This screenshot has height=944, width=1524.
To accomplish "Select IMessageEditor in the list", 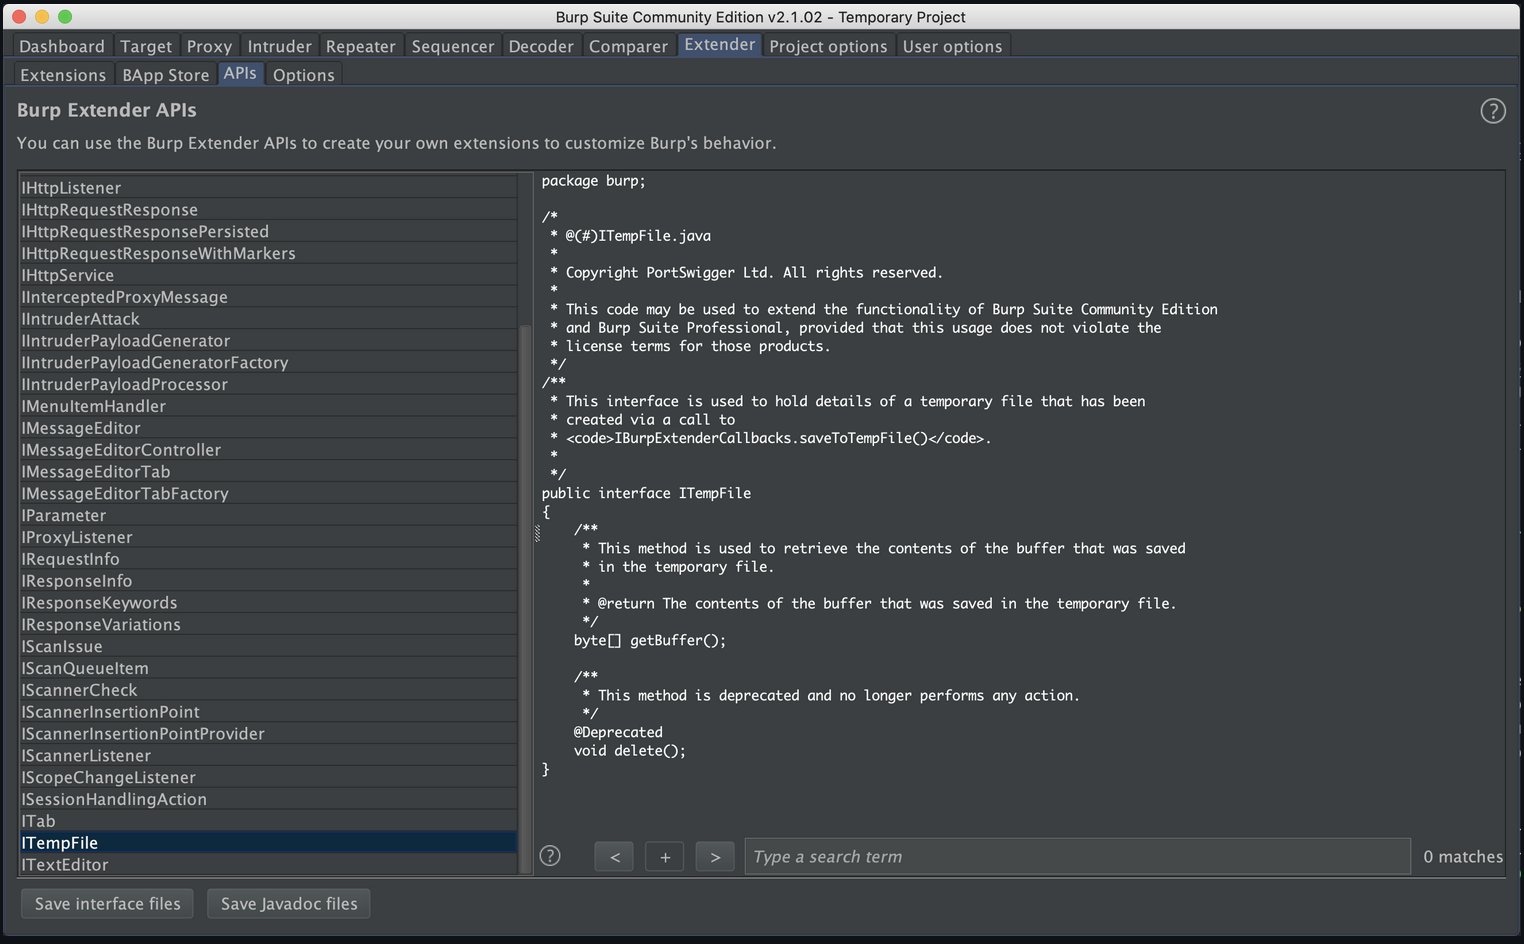I will point(268,428).
